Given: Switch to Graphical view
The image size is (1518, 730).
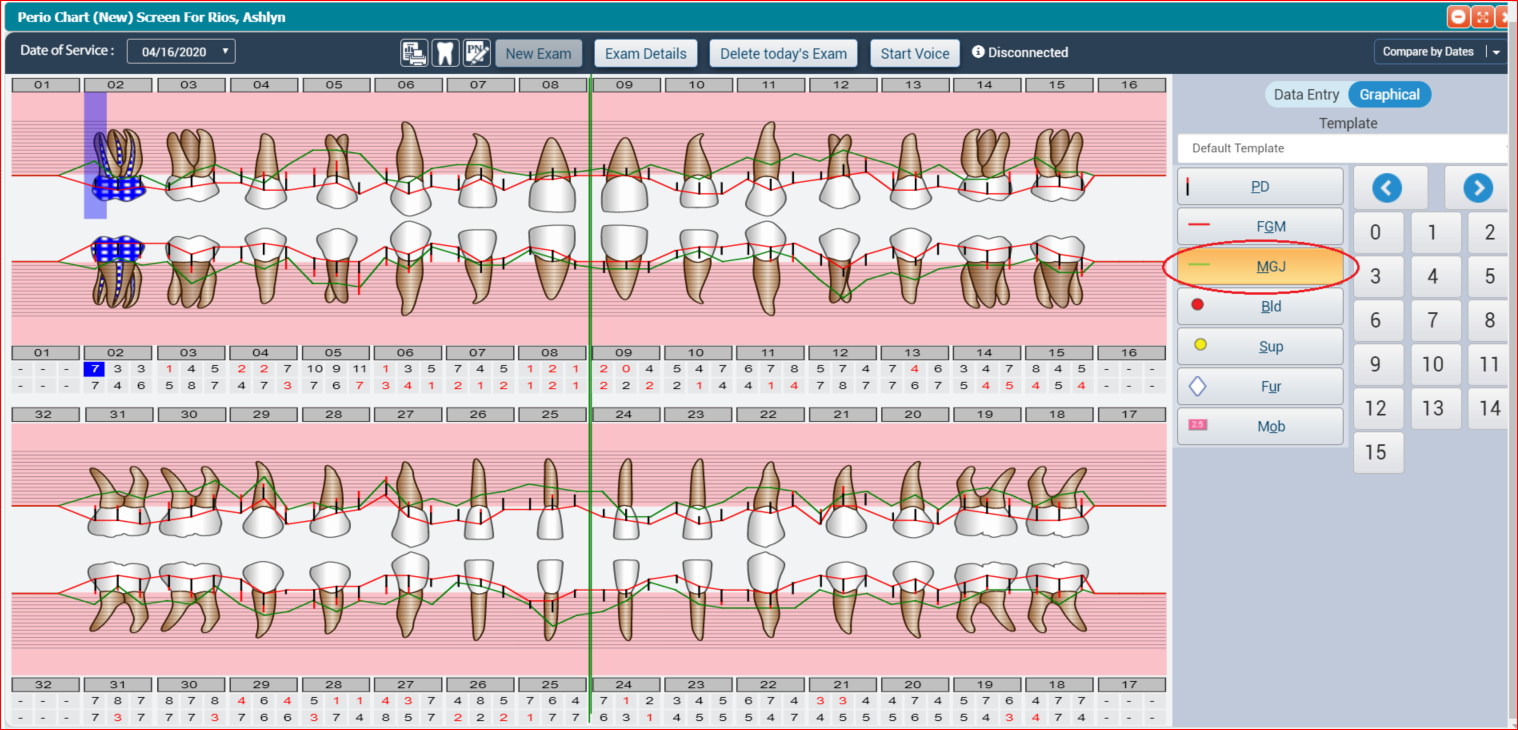Looking at the screenshot, I should [x=1389, y=95].
